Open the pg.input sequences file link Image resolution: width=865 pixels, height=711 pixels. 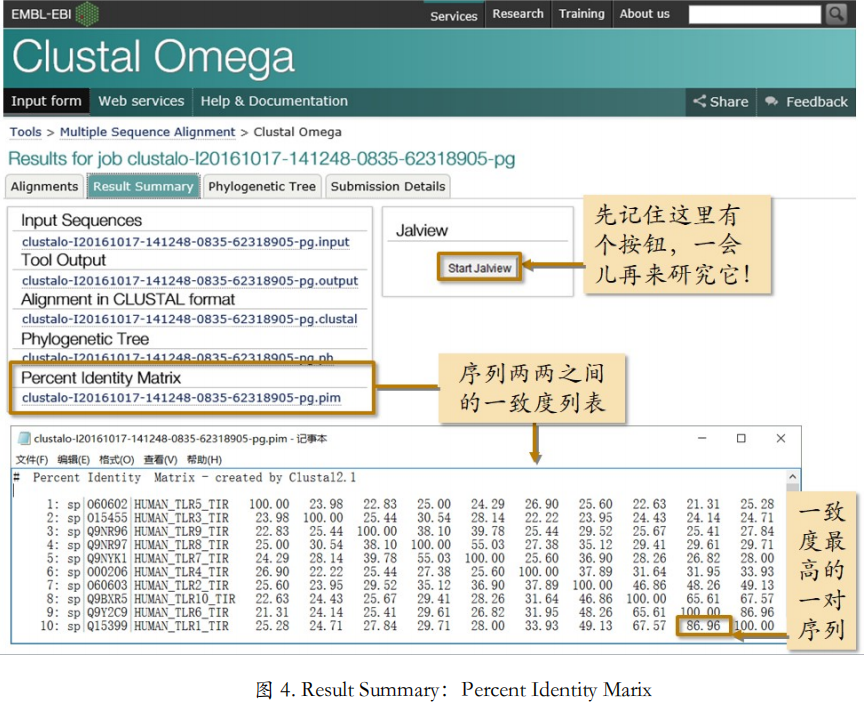tap(186, 242)
